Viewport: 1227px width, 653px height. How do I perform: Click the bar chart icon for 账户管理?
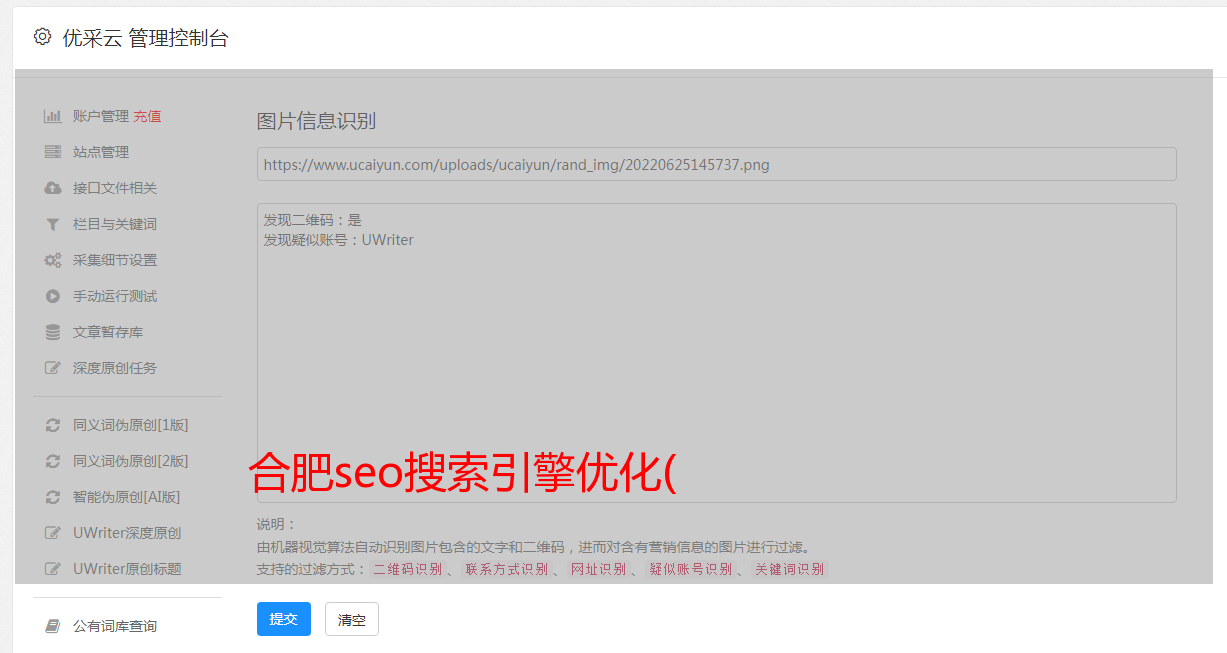tap(53, 116)
